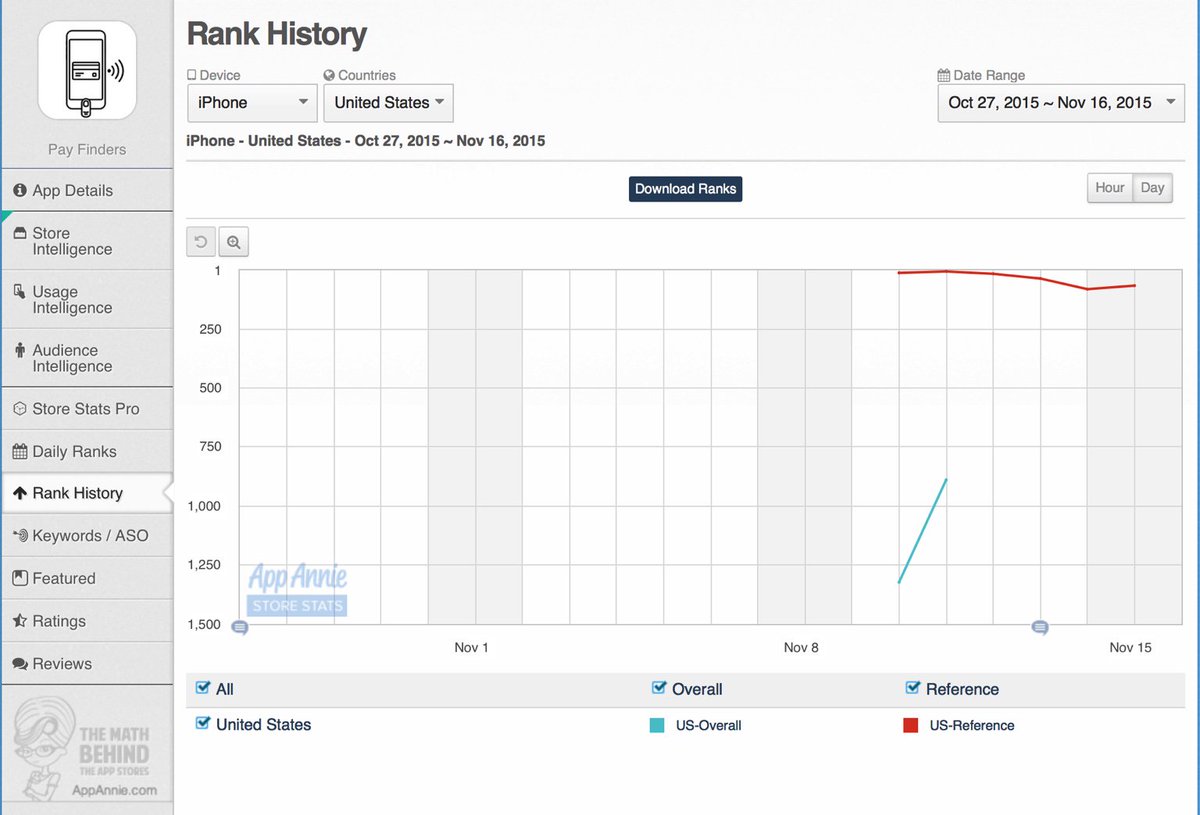The height and width of the screenshot is (815, 1200).
Task: Click the Nov 1 axis label
Action: [471, 648]
